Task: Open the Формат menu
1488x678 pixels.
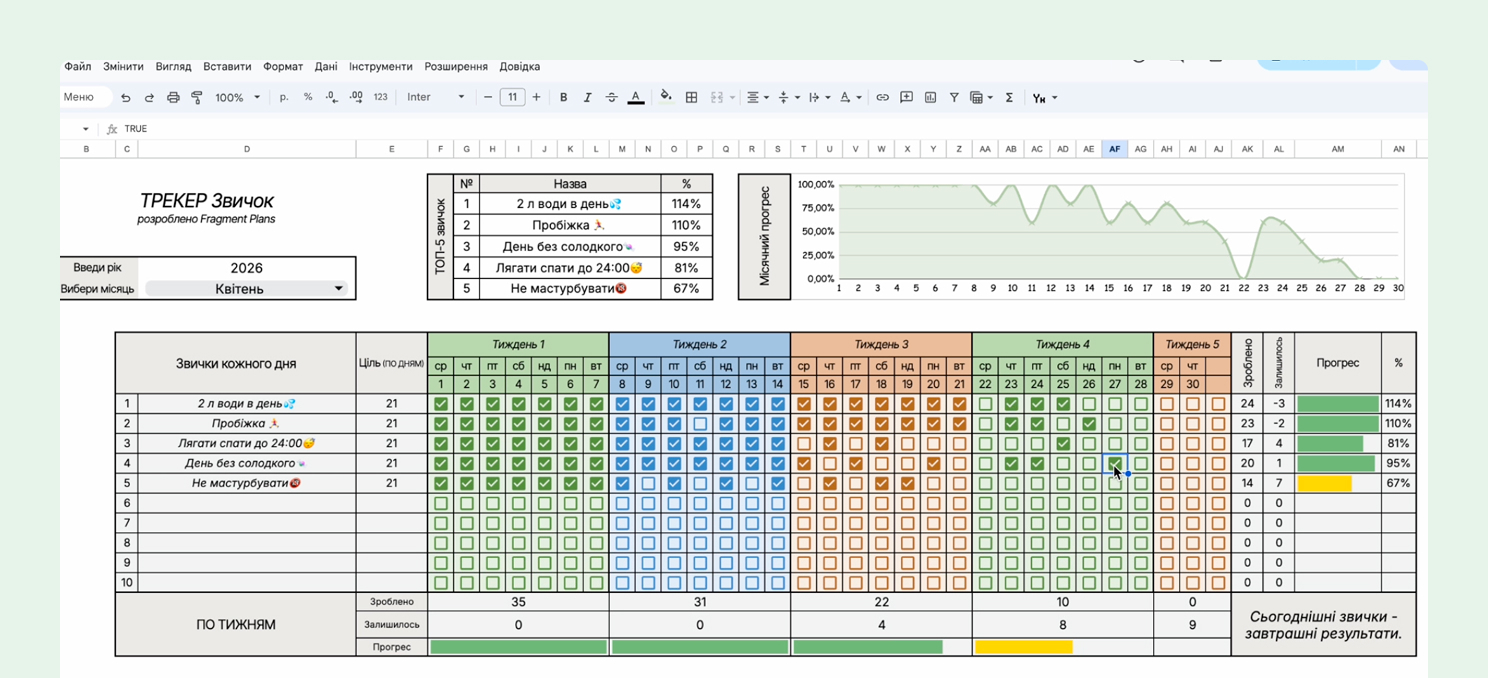Action: click(x=283, y=67)
